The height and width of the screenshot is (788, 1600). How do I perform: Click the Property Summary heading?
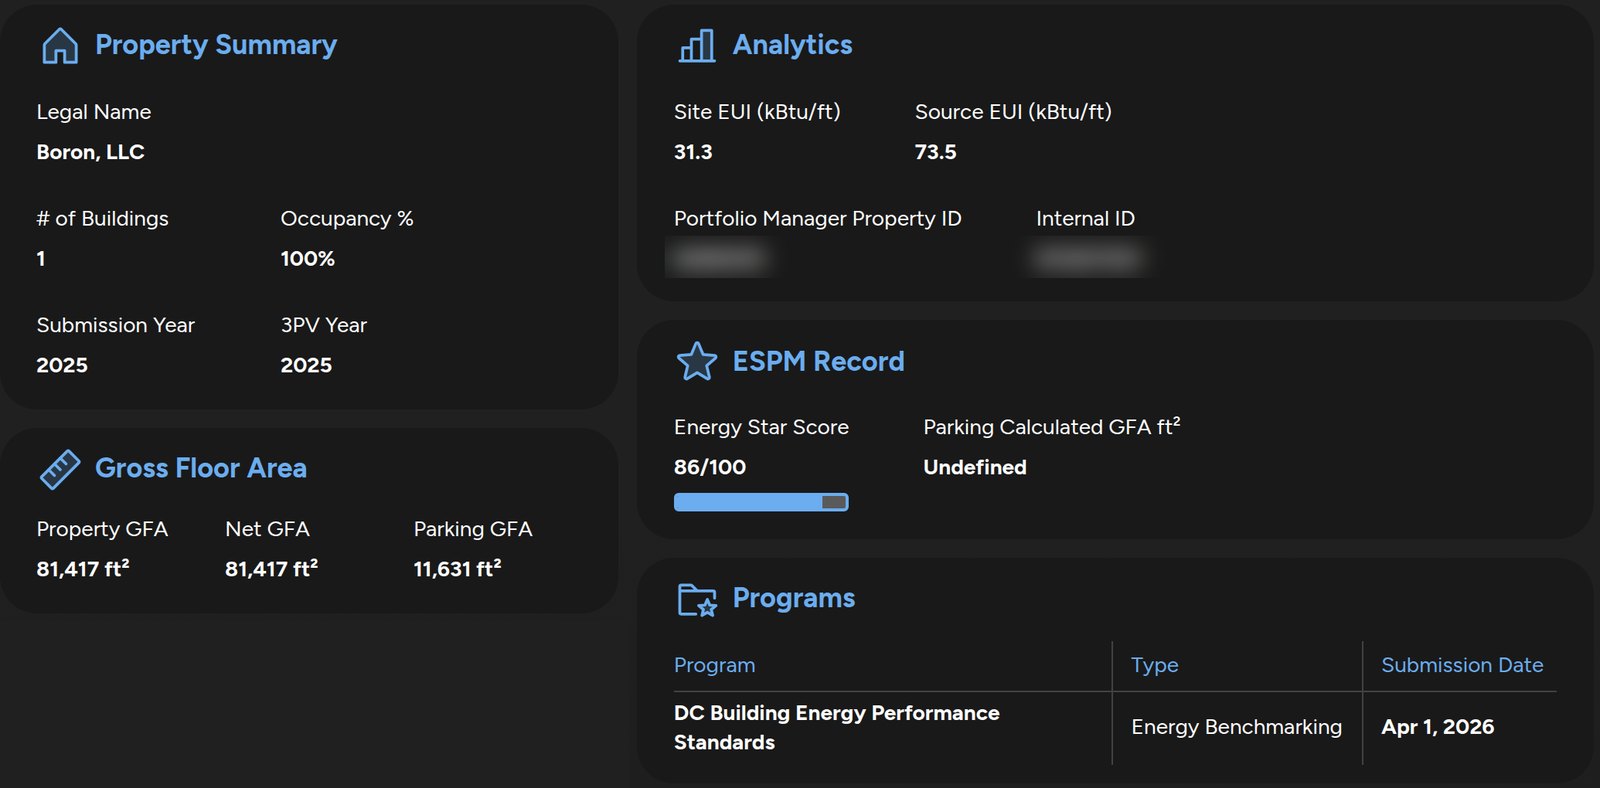pos(216,45)
